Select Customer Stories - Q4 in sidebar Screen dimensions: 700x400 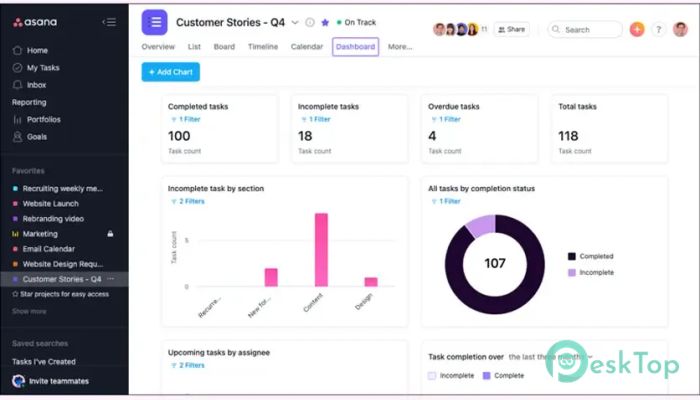pos(64,279)
